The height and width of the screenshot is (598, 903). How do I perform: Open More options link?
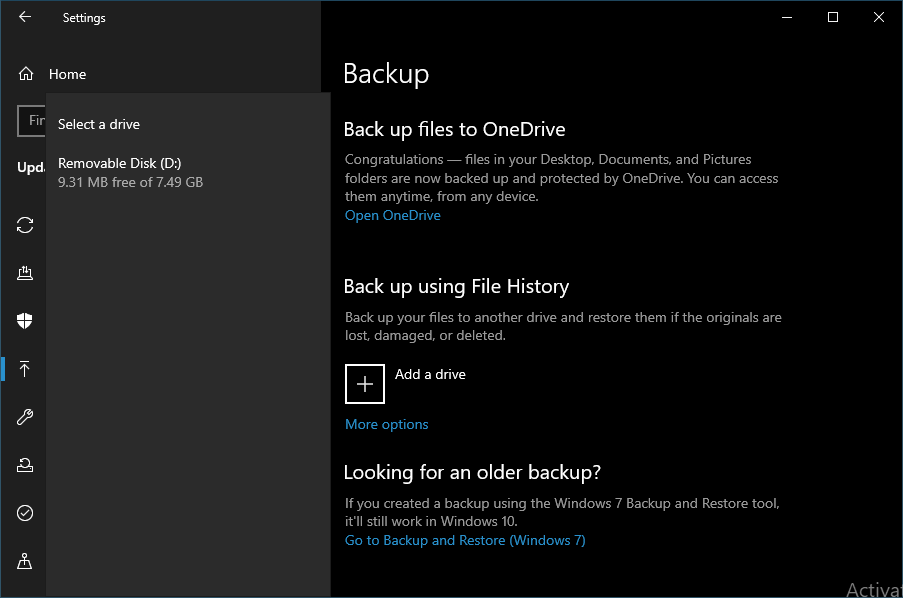tap(386, 424)
